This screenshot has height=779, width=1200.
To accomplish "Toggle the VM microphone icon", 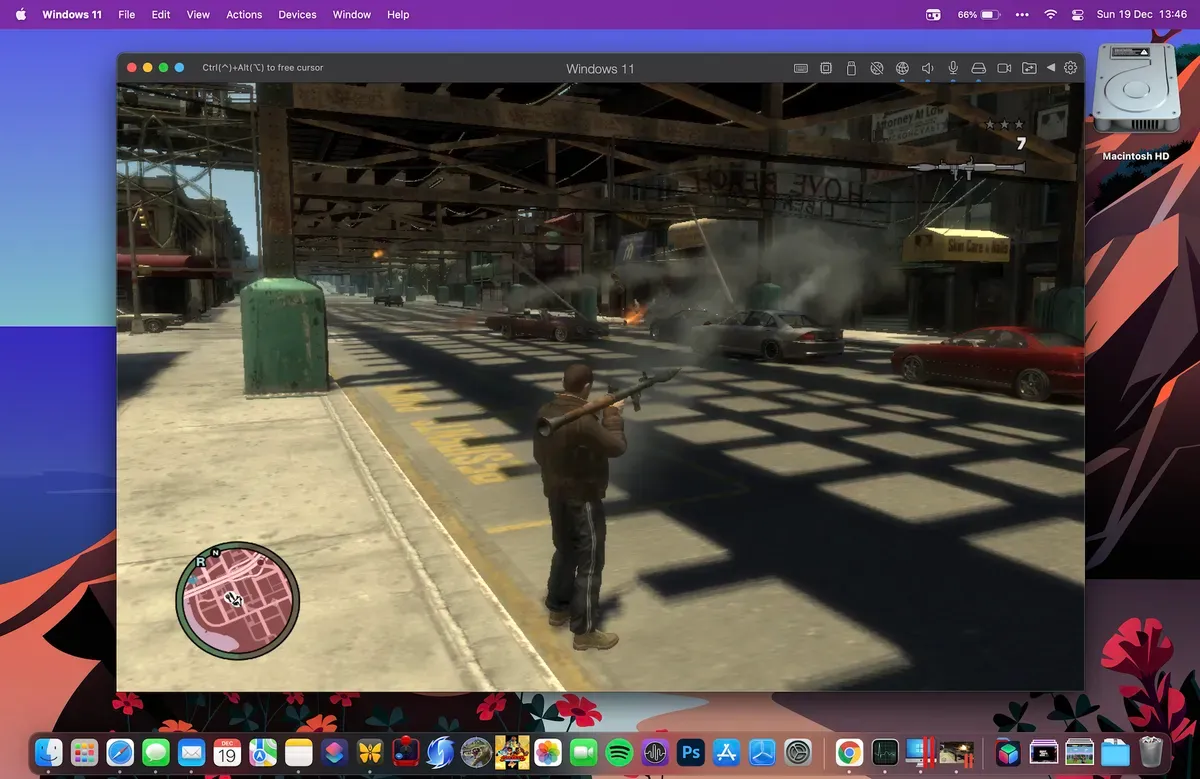I will tap(953, 68).
